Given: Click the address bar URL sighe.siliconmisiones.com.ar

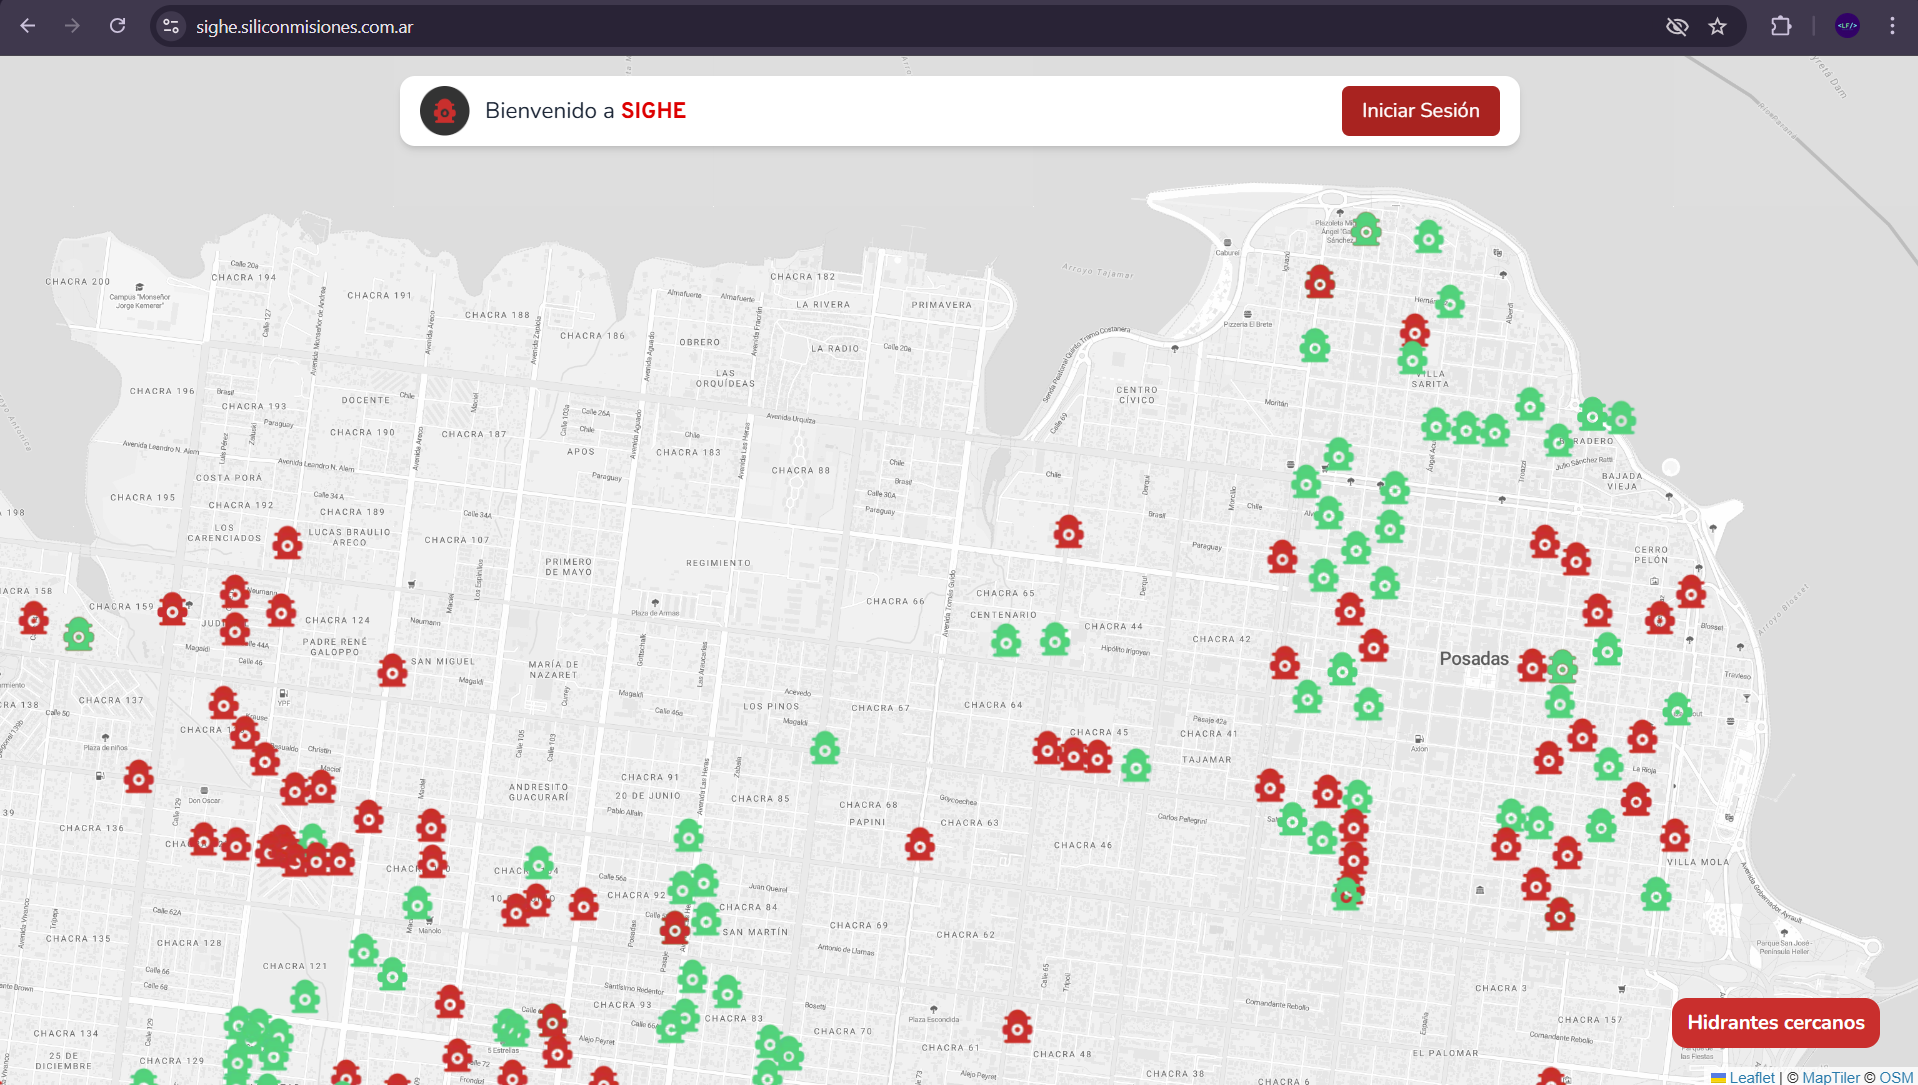Looking at the screenshot, I should 304,27.
